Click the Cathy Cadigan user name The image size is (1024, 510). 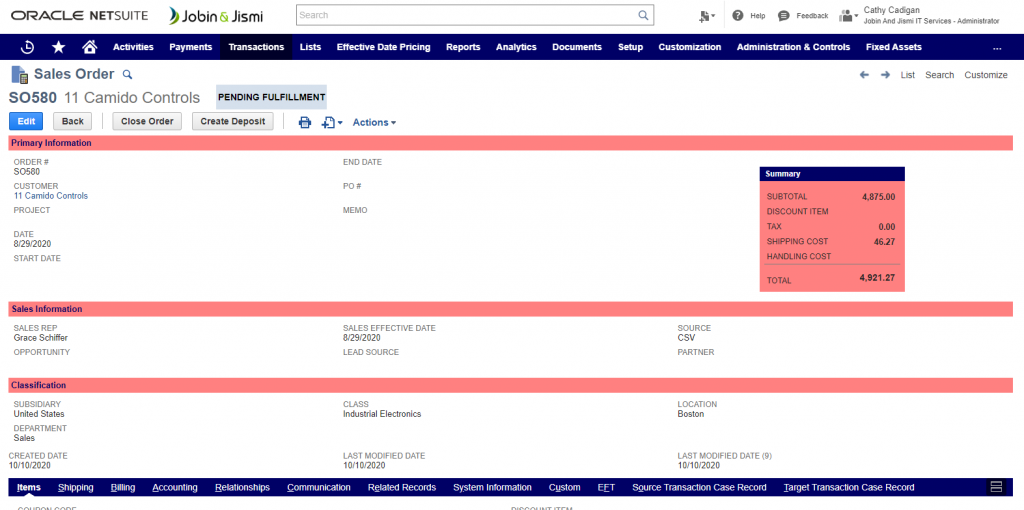click(x=892, y=10)
